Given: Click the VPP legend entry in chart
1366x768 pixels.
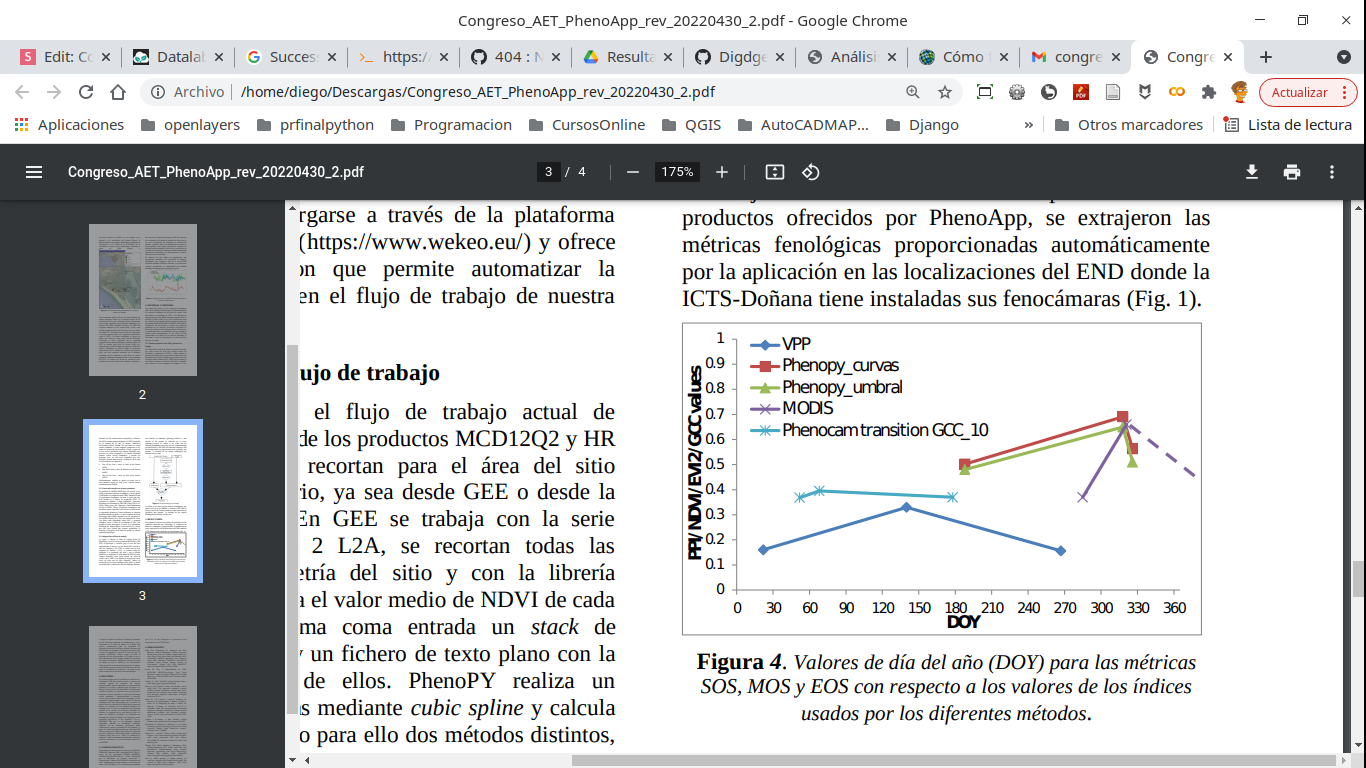Looking at the screenshot, I should coord(780,344).
